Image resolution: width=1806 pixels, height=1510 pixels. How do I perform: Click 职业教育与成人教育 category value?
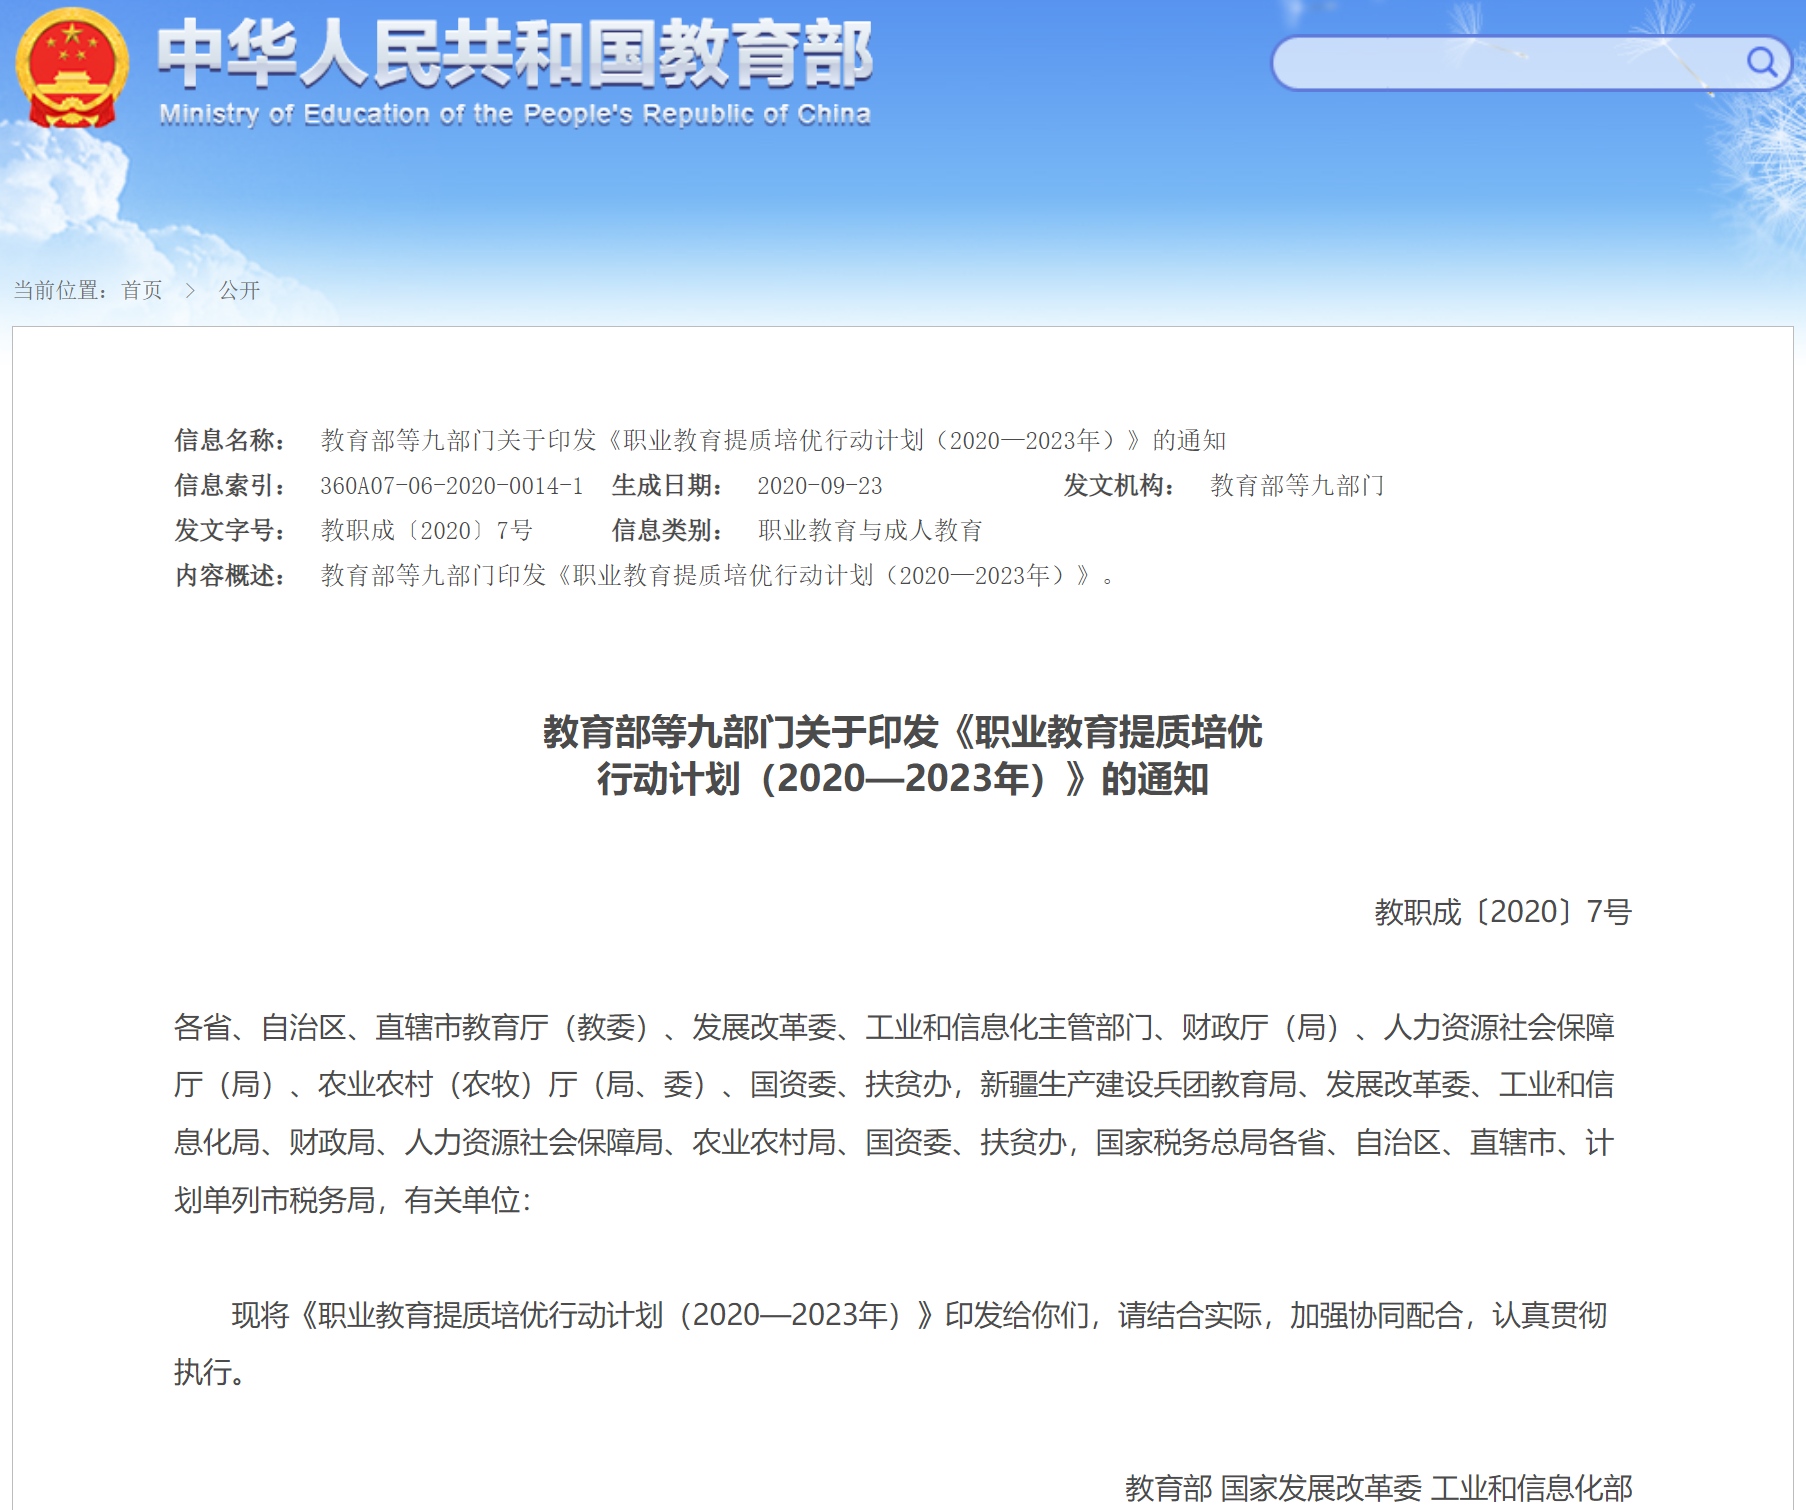870,531
